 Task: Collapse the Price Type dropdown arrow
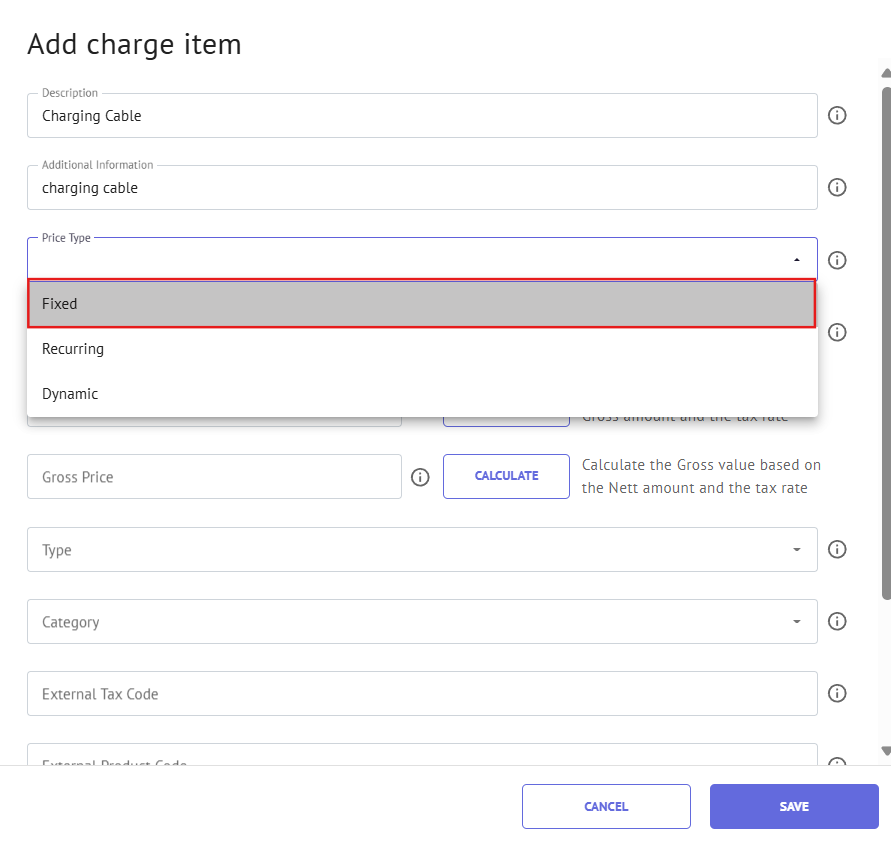tap(797, 260)
